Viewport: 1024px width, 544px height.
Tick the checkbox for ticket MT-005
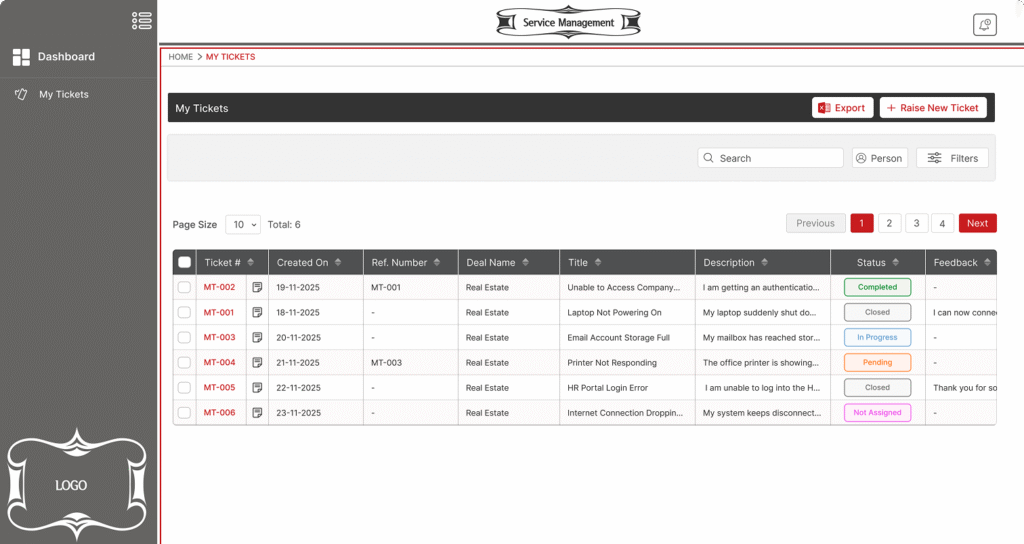click(x=184, y=388)
